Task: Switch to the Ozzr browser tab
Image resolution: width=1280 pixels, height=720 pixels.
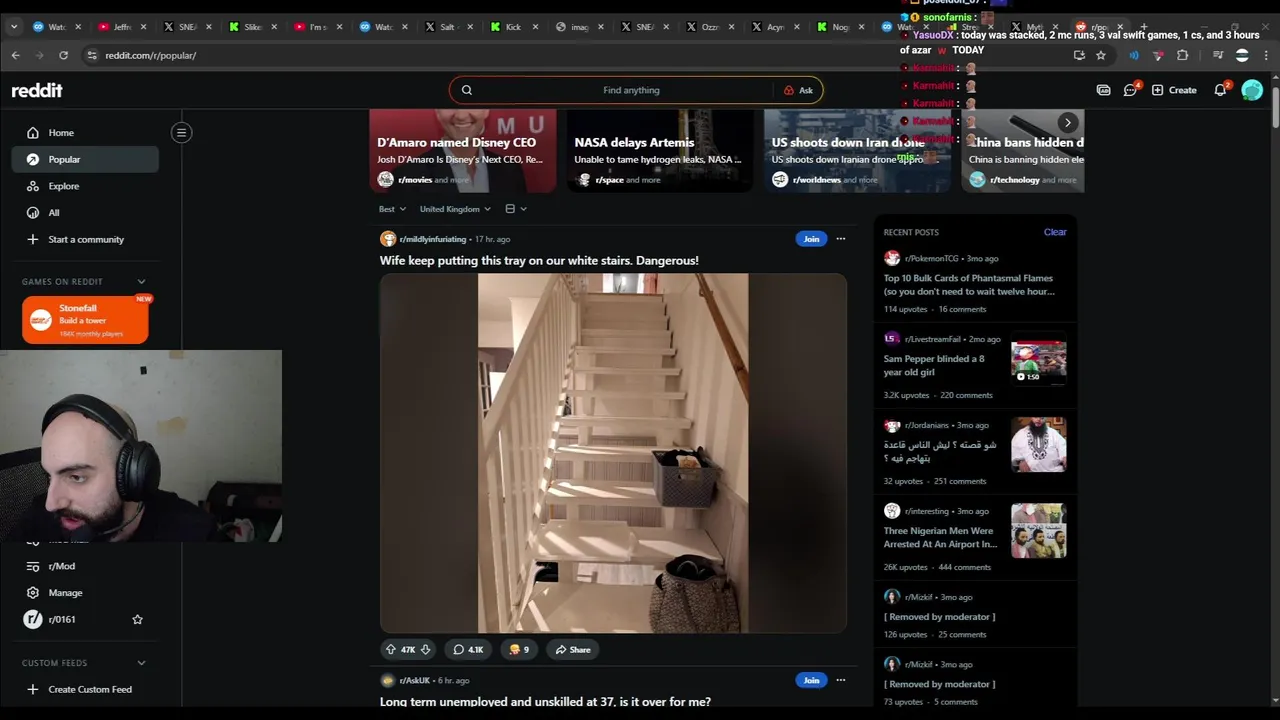Action: coord(714,27)
